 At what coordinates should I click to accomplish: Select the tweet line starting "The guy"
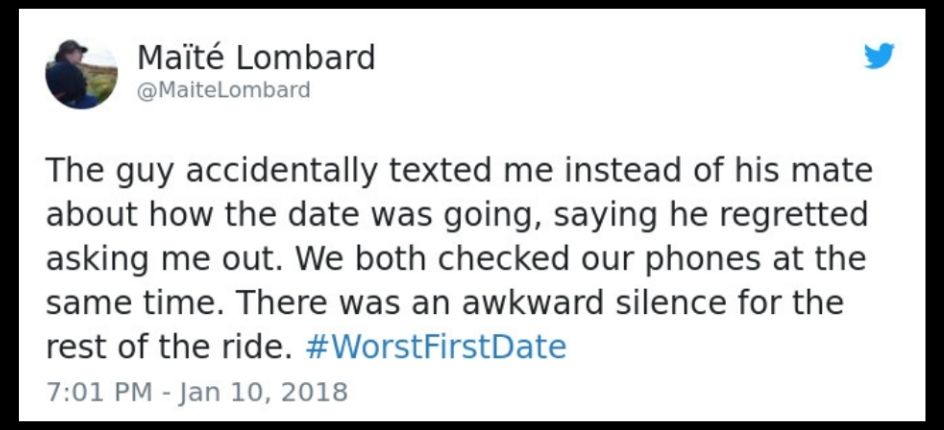[x=459, y=173]
